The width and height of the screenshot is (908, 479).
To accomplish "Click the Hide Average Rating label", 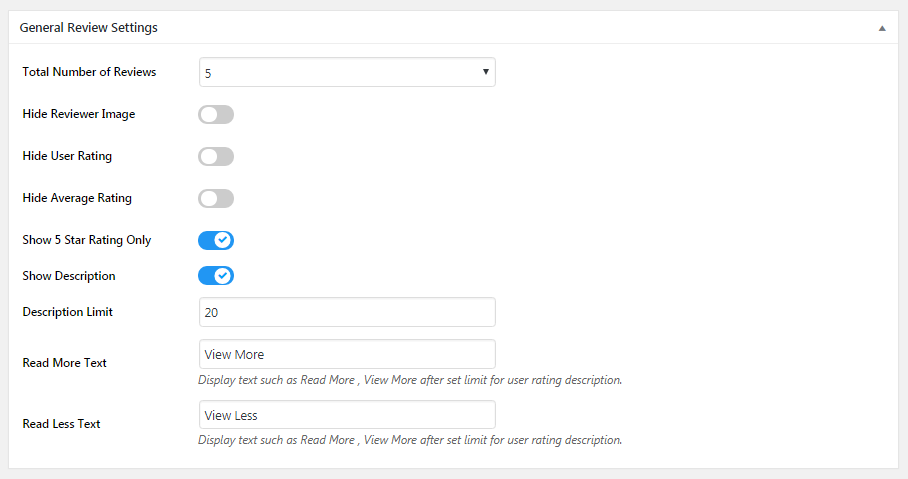I will pos(77,198).
